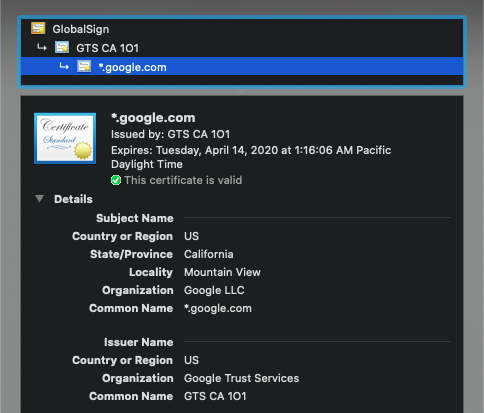Click the 'Issuer Name' section header
Image resolution: width=484 pixels, height=413 pixels.
pos(139,342)
